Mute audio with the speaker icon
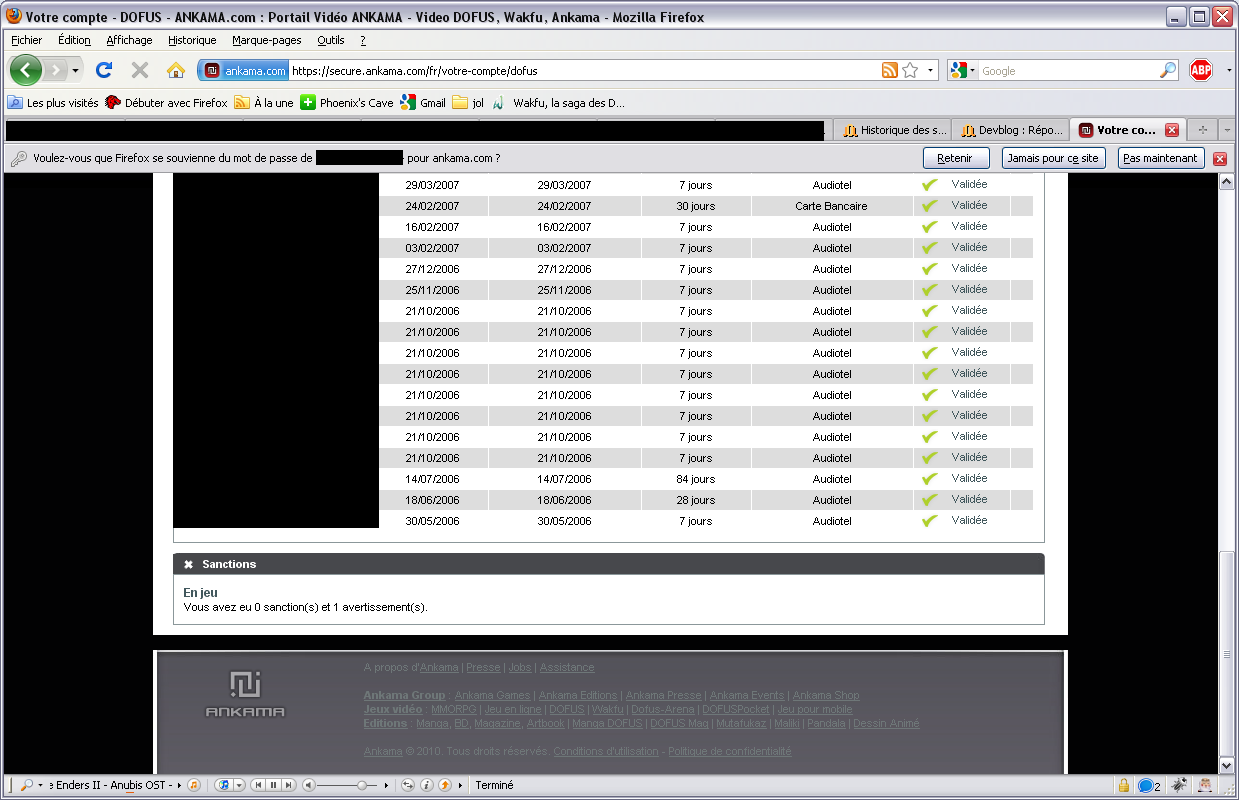 (308, 785)
